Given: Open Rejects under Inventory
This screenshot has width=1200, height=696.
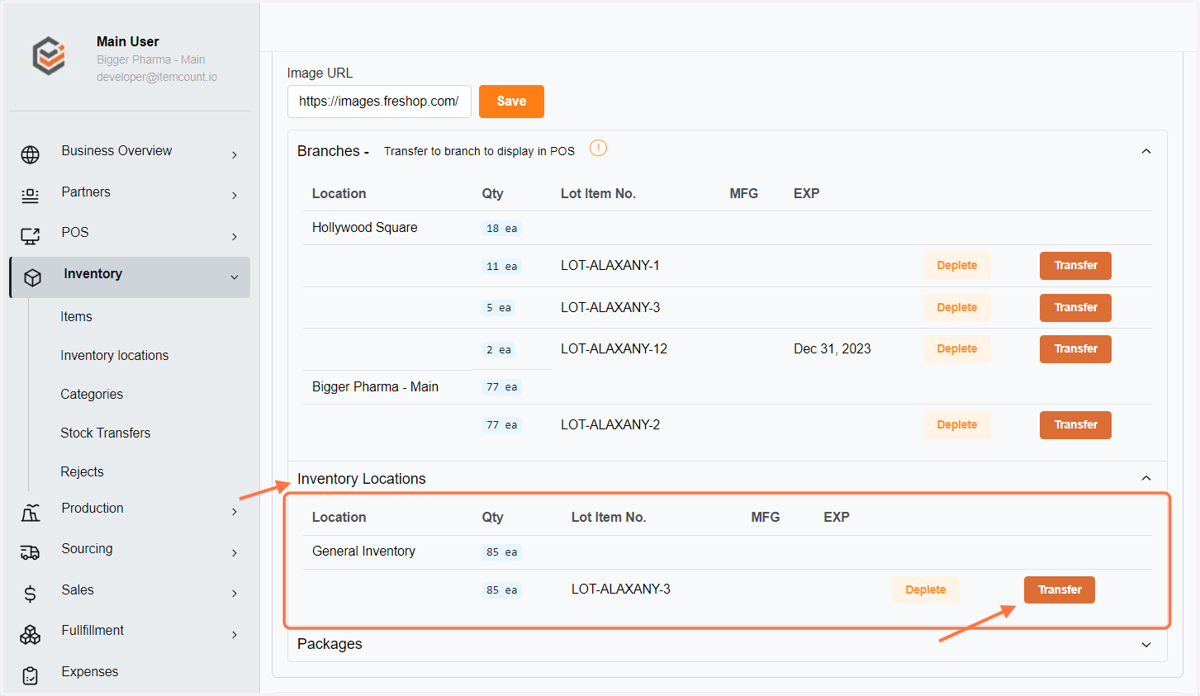Looking at the screenshot, I should (x=82, y=472).
